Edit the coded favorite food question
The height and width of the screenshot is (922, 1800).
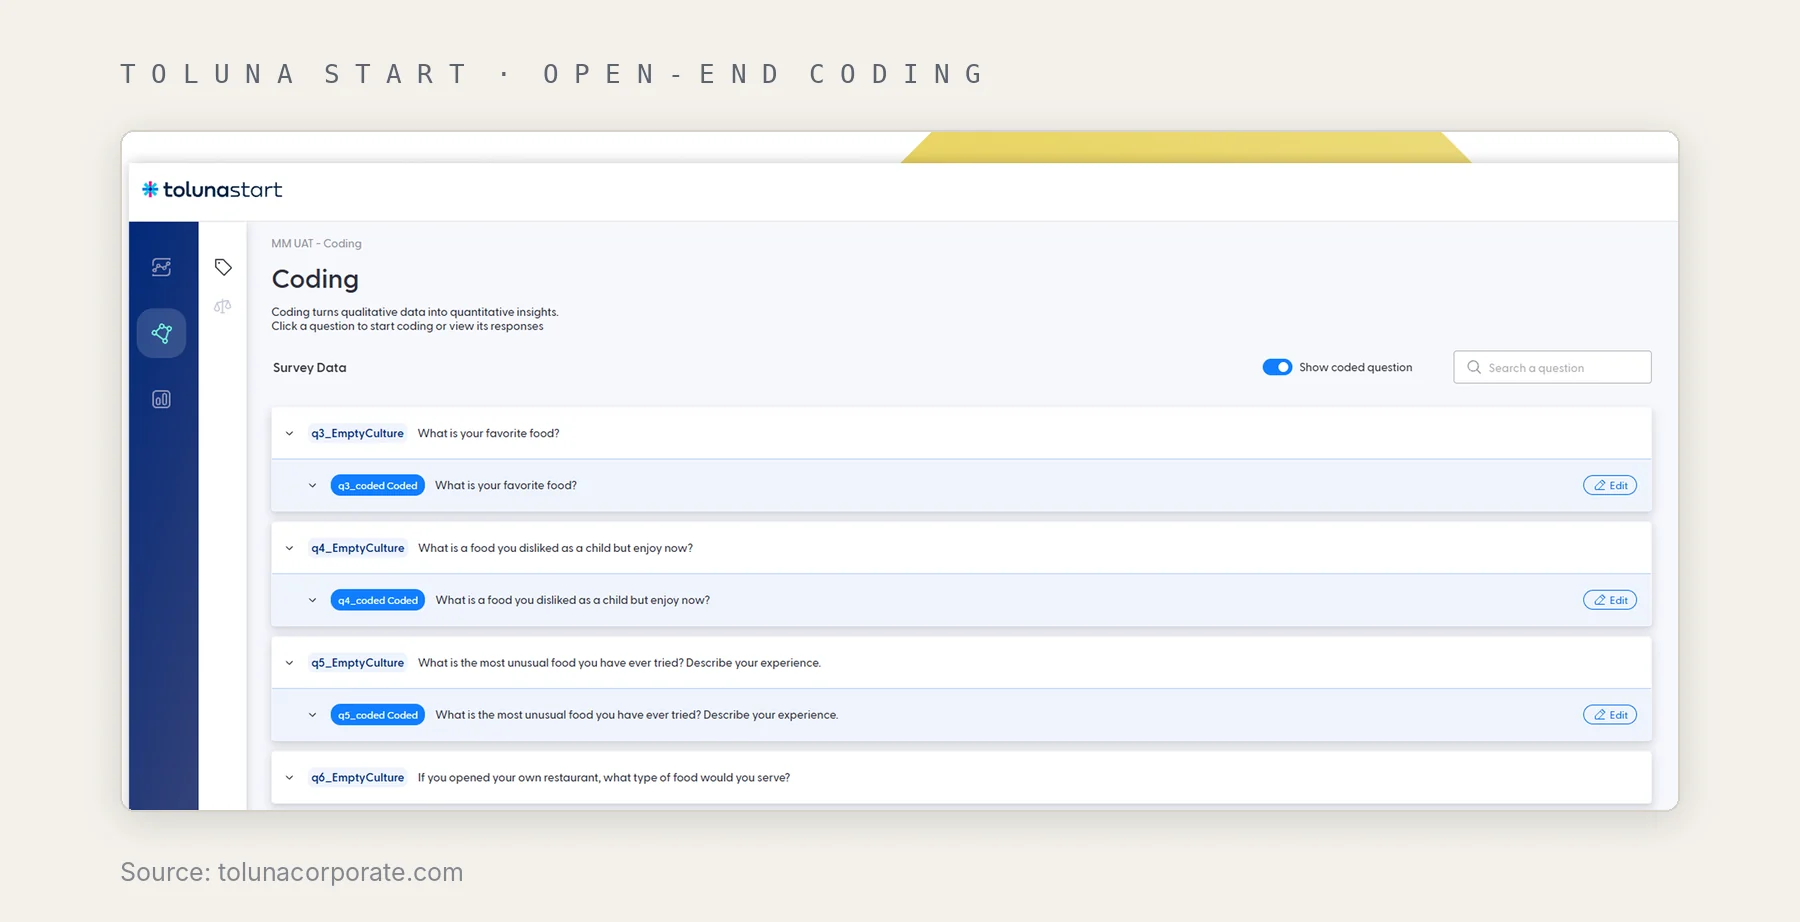[x=1610, y=485]
